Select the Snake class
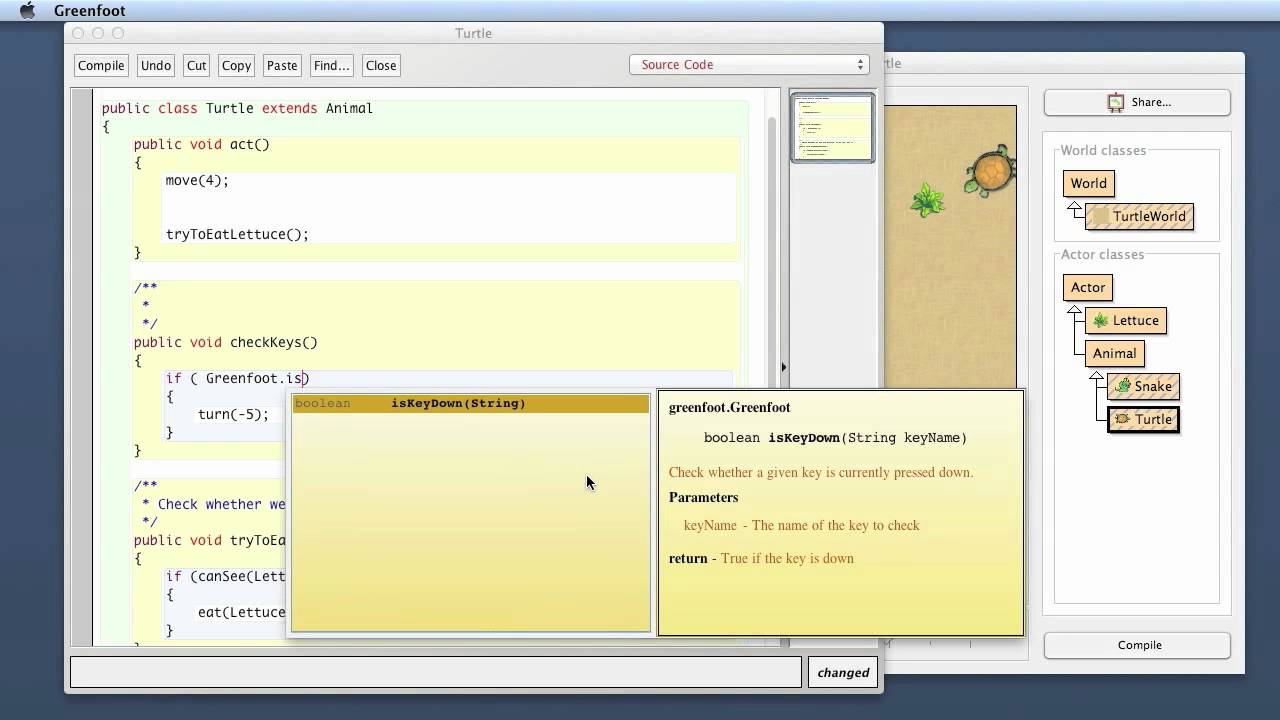The height and width of the screenshot is (720, 1280). [x=1143, y=386]
